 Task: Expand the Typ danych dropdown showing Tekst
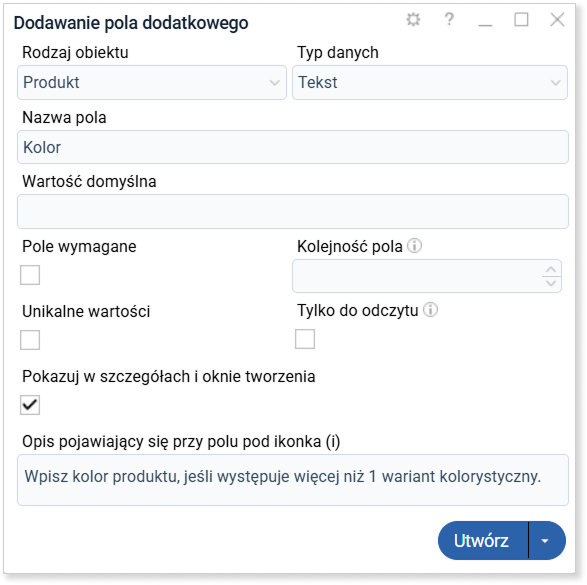coord(430,82)
